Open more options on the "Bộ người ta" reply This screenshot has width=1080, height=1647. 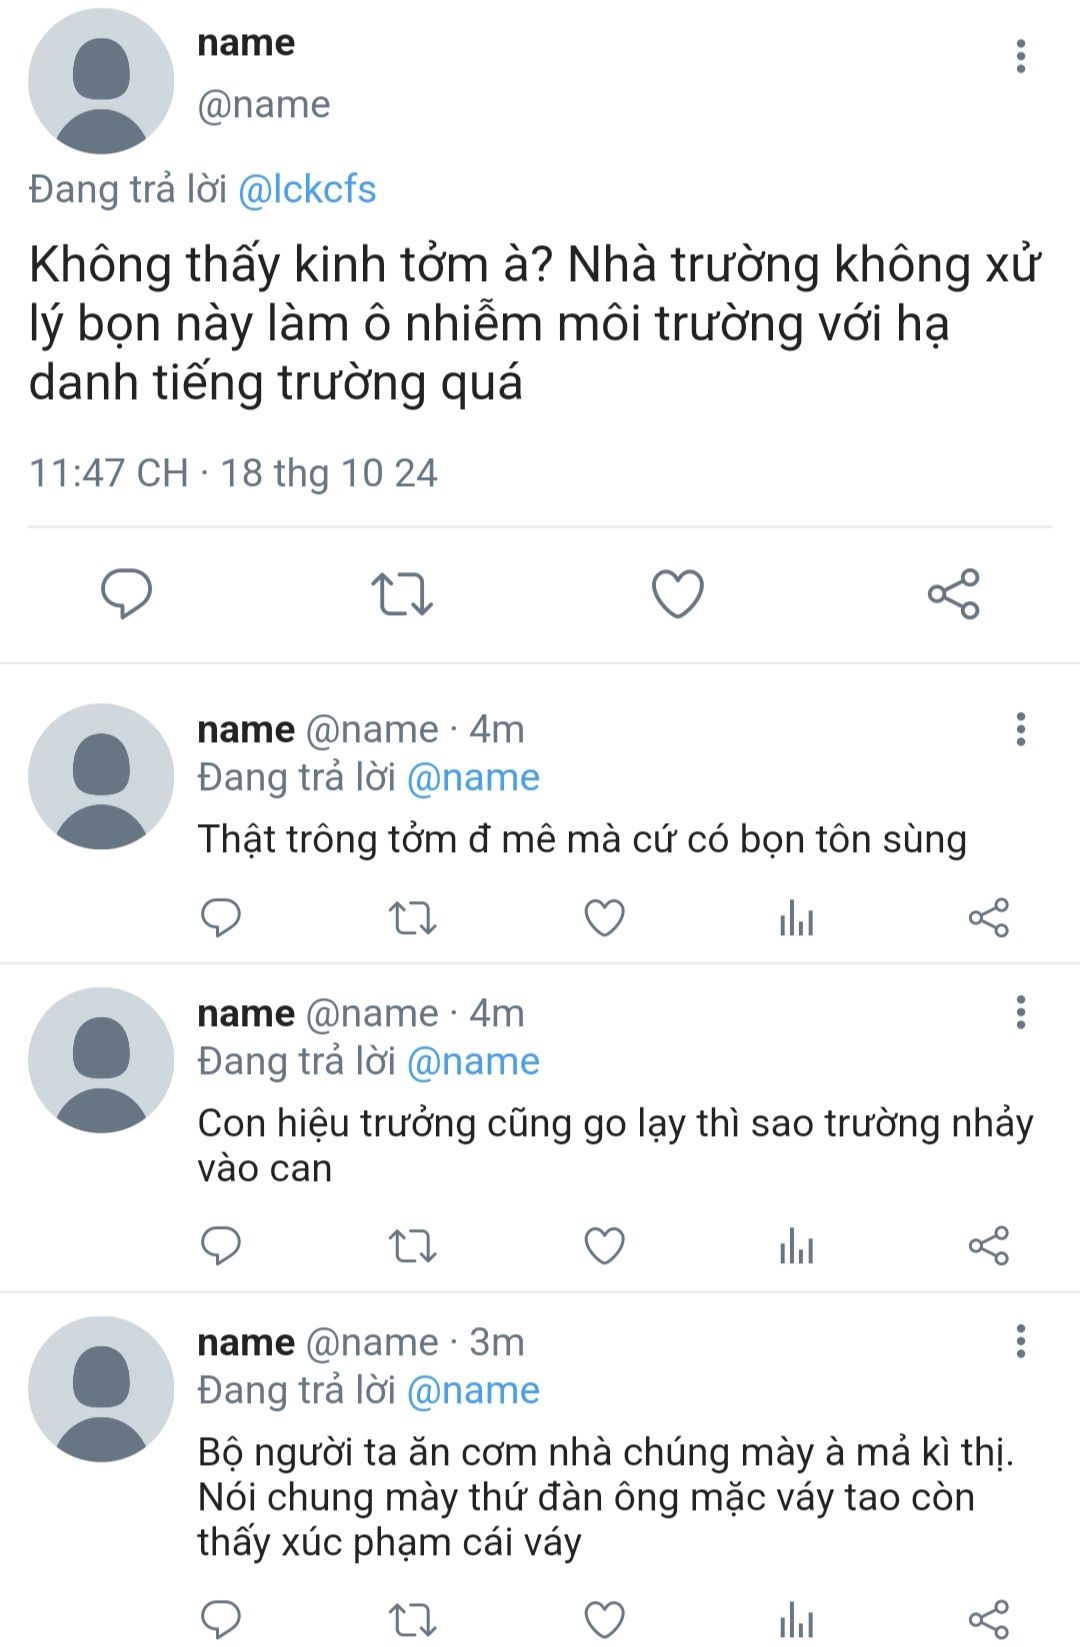click(x=1020, y=1342)
